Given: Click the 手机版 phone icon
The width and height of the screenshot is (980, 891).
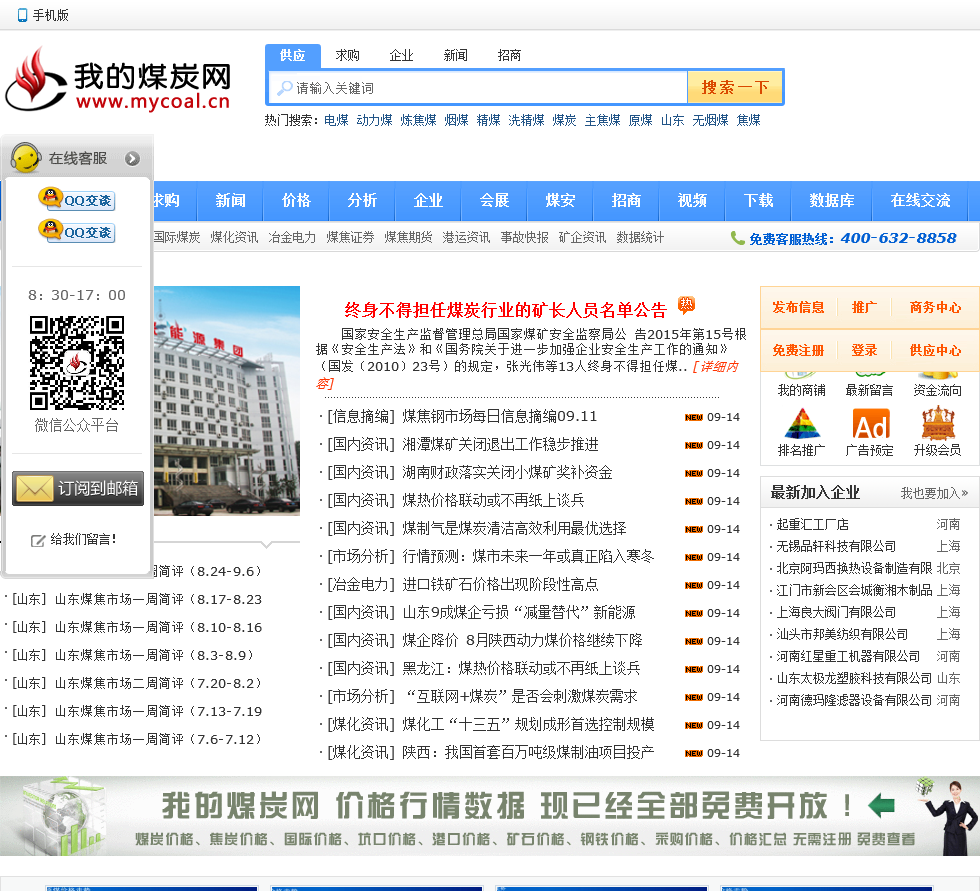Looking at the screenshot, I should click(22, 15).
